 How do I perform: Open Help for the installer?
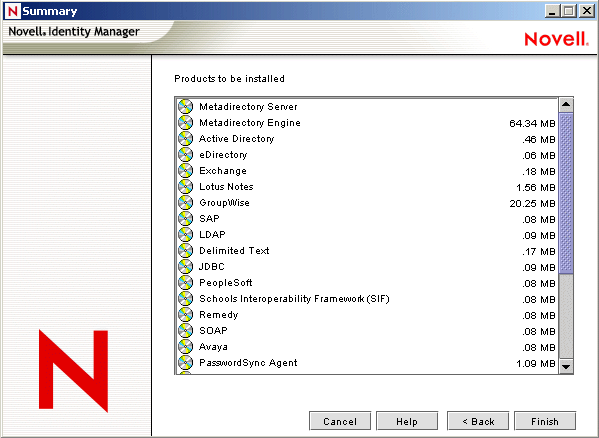pos(407,421)
